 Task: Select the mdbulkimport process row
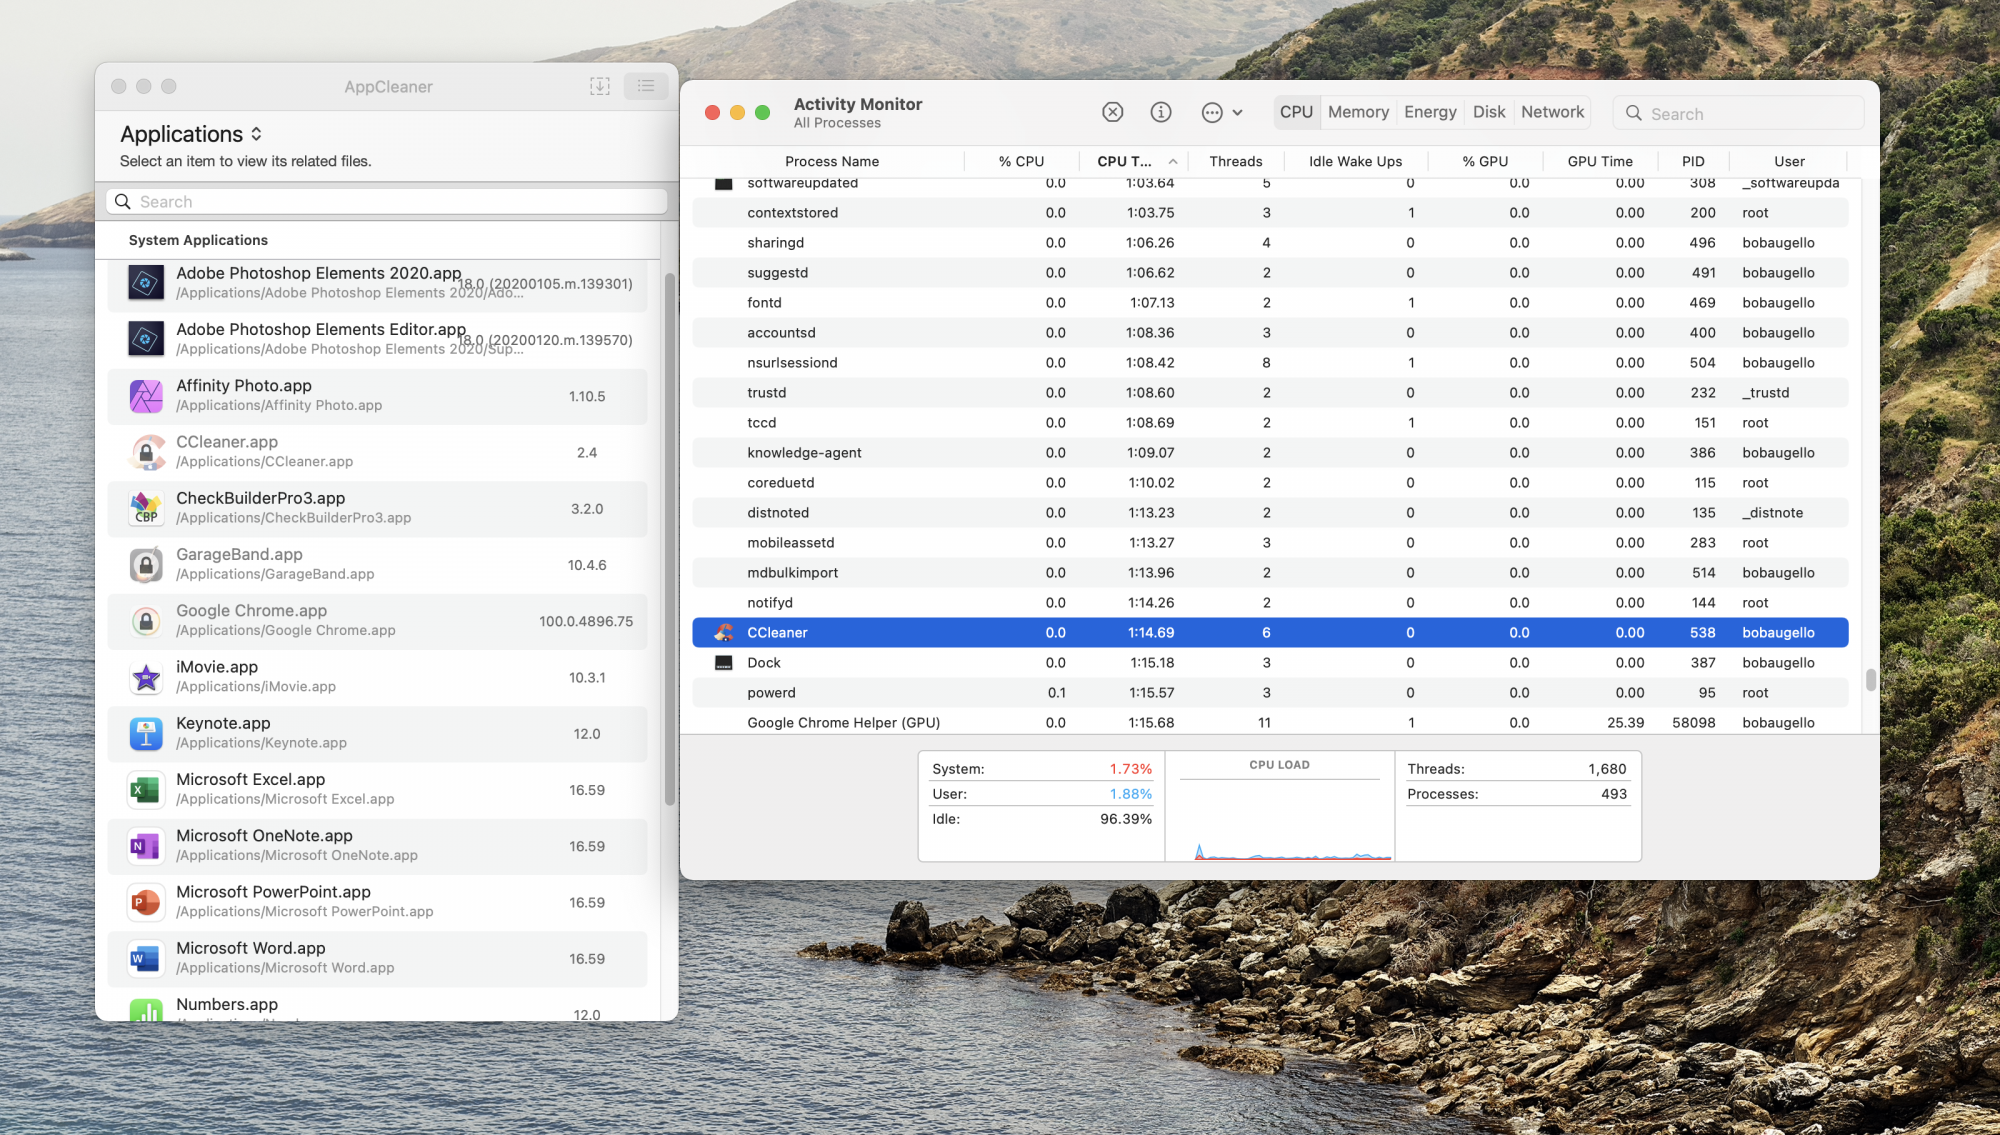coord(1270,573)
